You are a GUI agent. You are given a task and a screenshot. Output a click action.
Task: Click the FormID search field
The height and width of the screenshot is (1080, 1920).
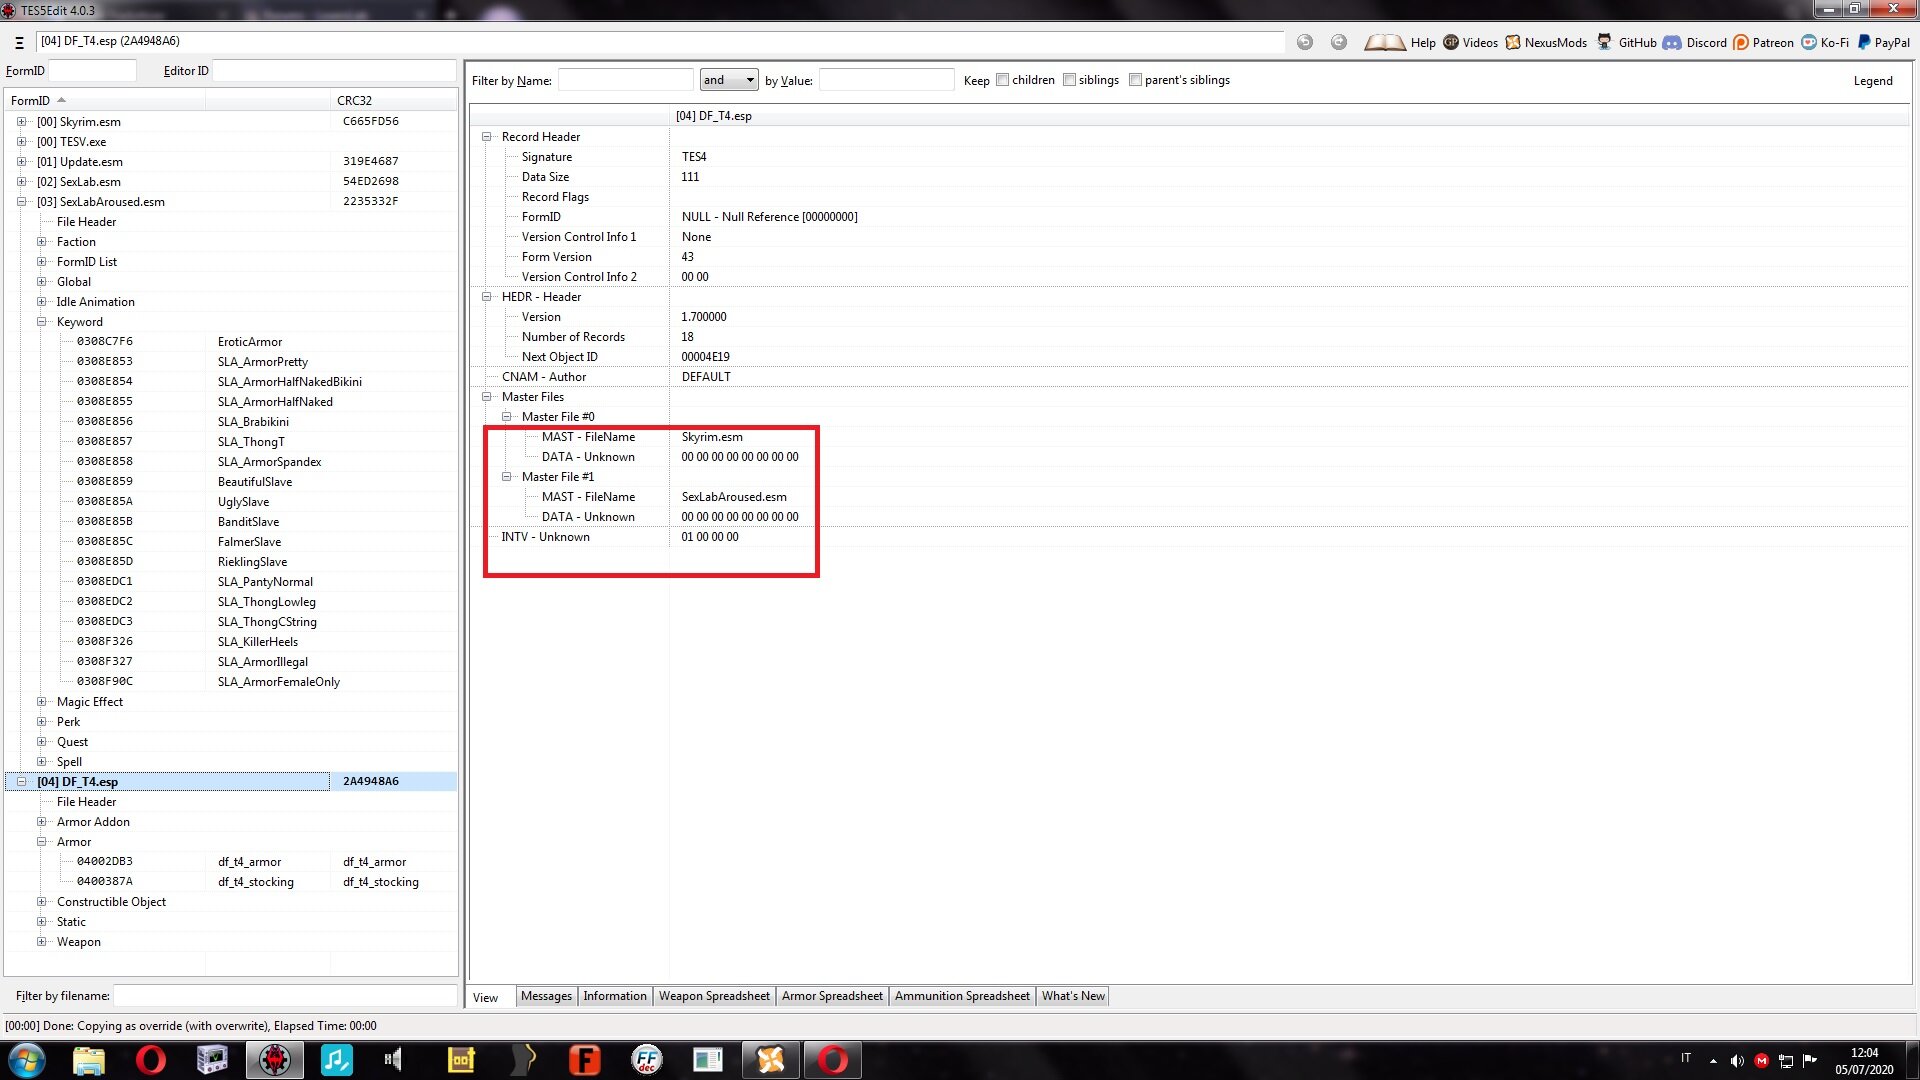click(x=92, y=71)
